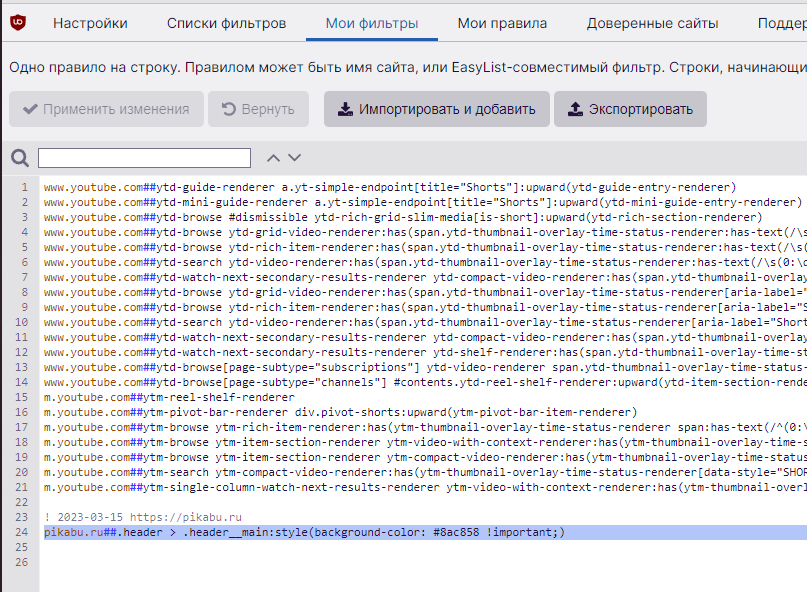Go to Мои правила tab
Image resolution: width=807 pixels, height=592 pixels.
502,22
